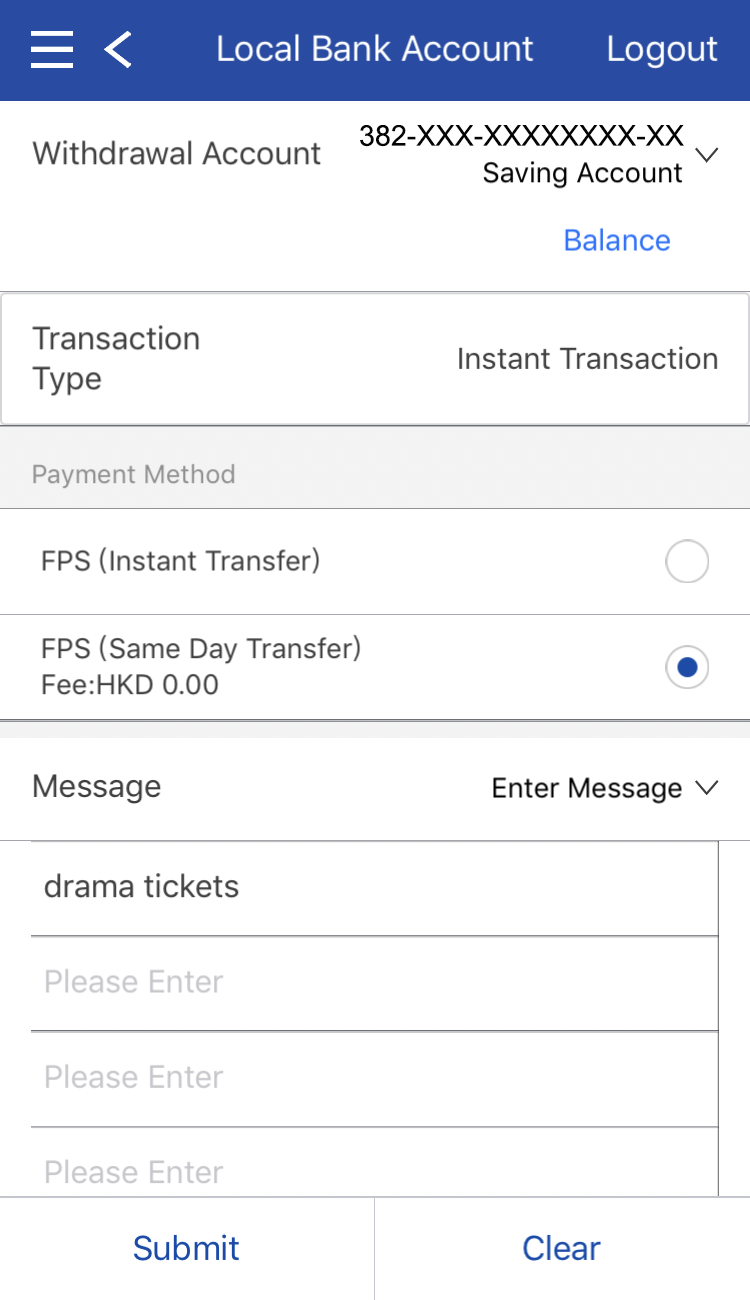Tap the Instant Transaction value
750x1300 pixels.
tap(587, 359)
